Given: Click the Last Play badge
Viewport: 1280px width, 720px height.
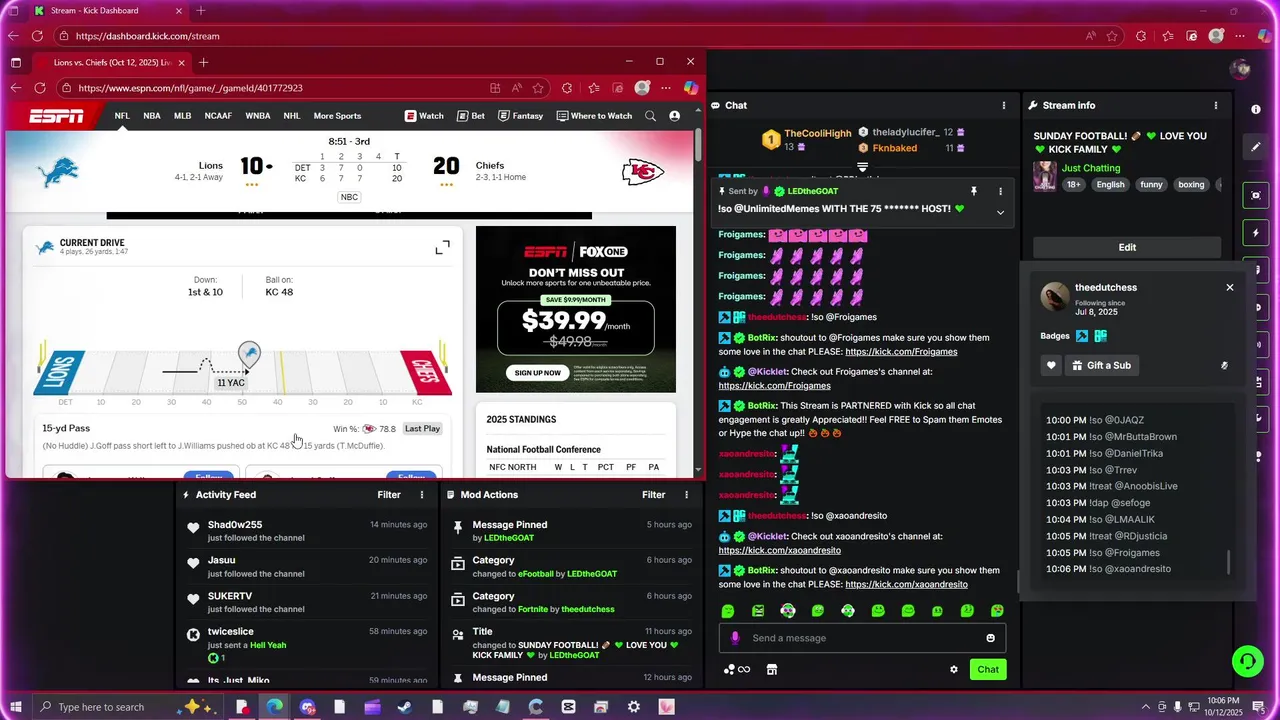Looking at the screenshot, I should (422, 428).
